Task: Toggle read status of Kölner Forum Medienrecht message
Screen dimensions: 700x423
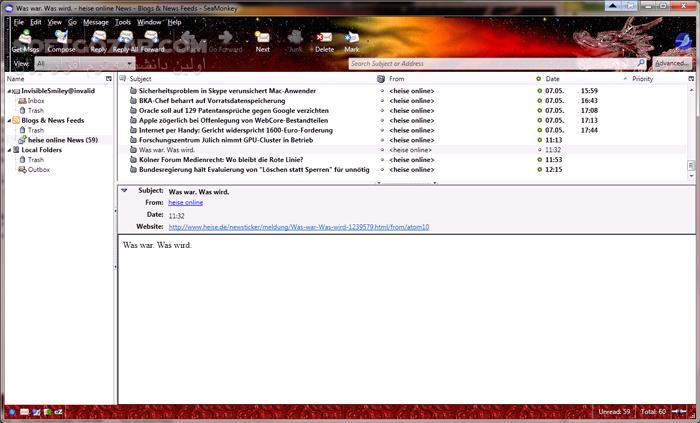Action: coord(540,159)
